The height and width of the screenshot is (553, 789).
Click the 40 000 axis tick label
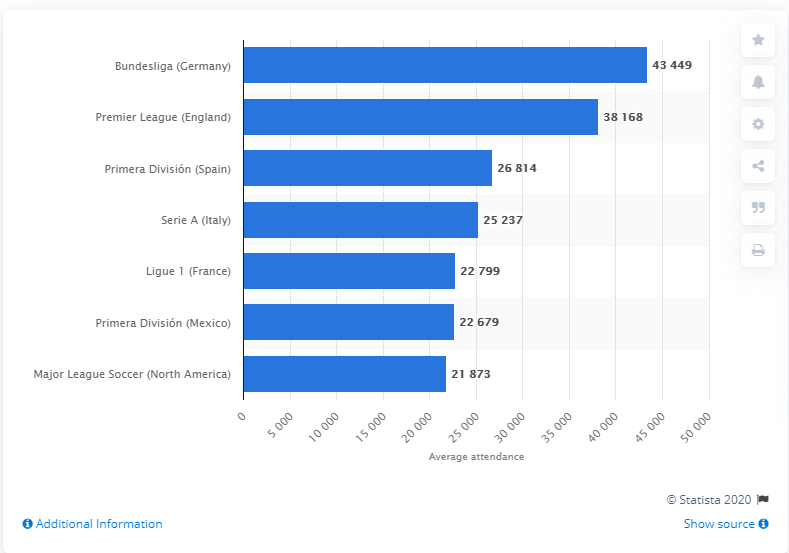coord(603,427)
